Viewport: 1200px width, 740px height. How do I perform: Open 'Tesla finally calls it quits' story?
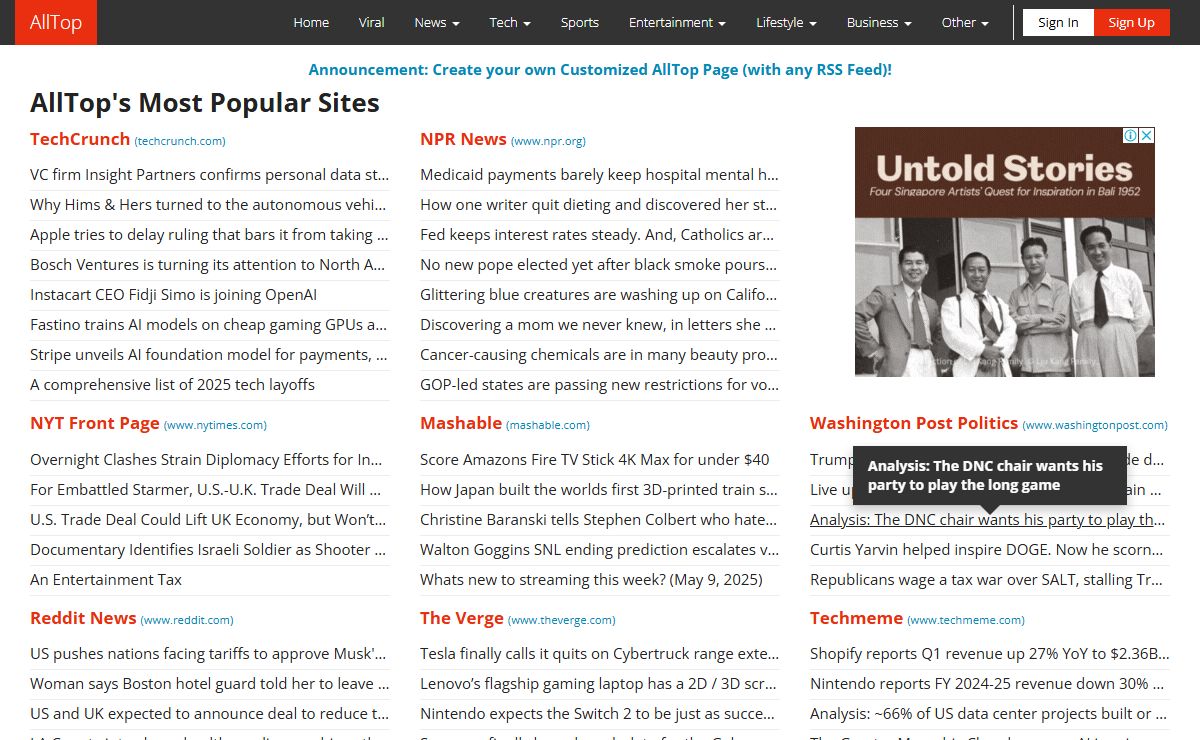(600, 654)
